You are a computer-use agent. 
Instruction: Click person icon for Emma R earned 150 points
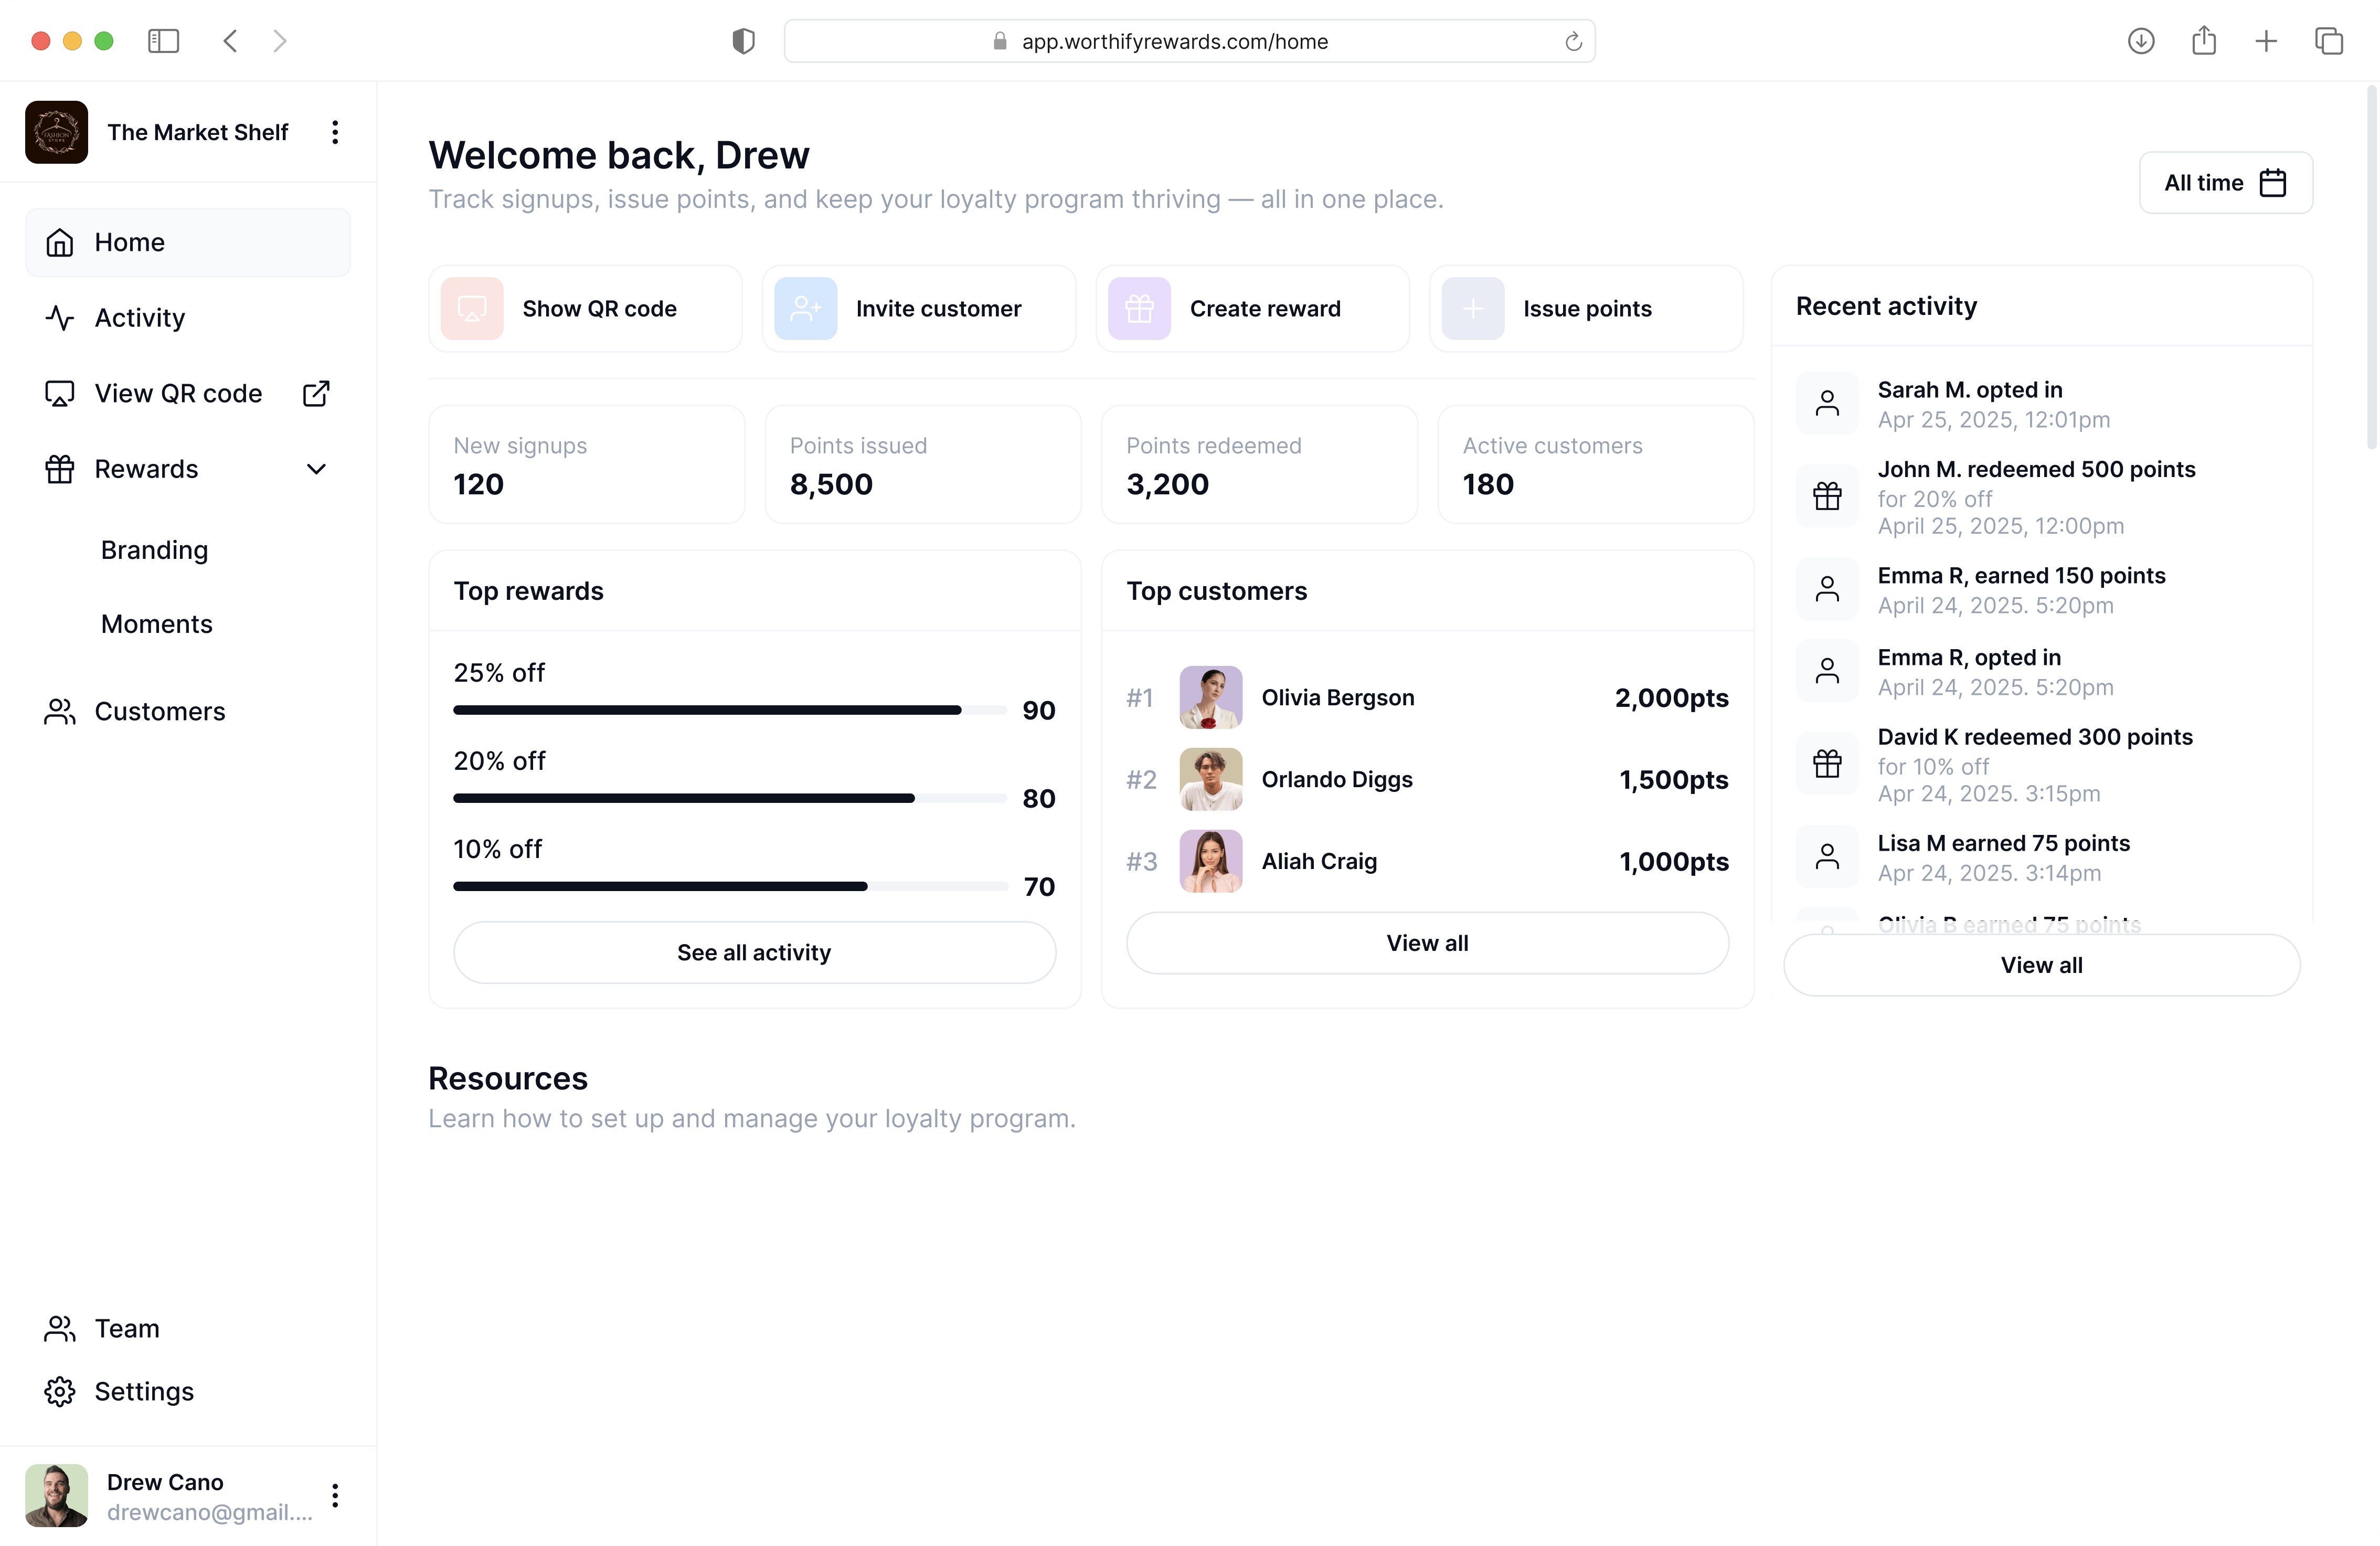point(1827,589)
